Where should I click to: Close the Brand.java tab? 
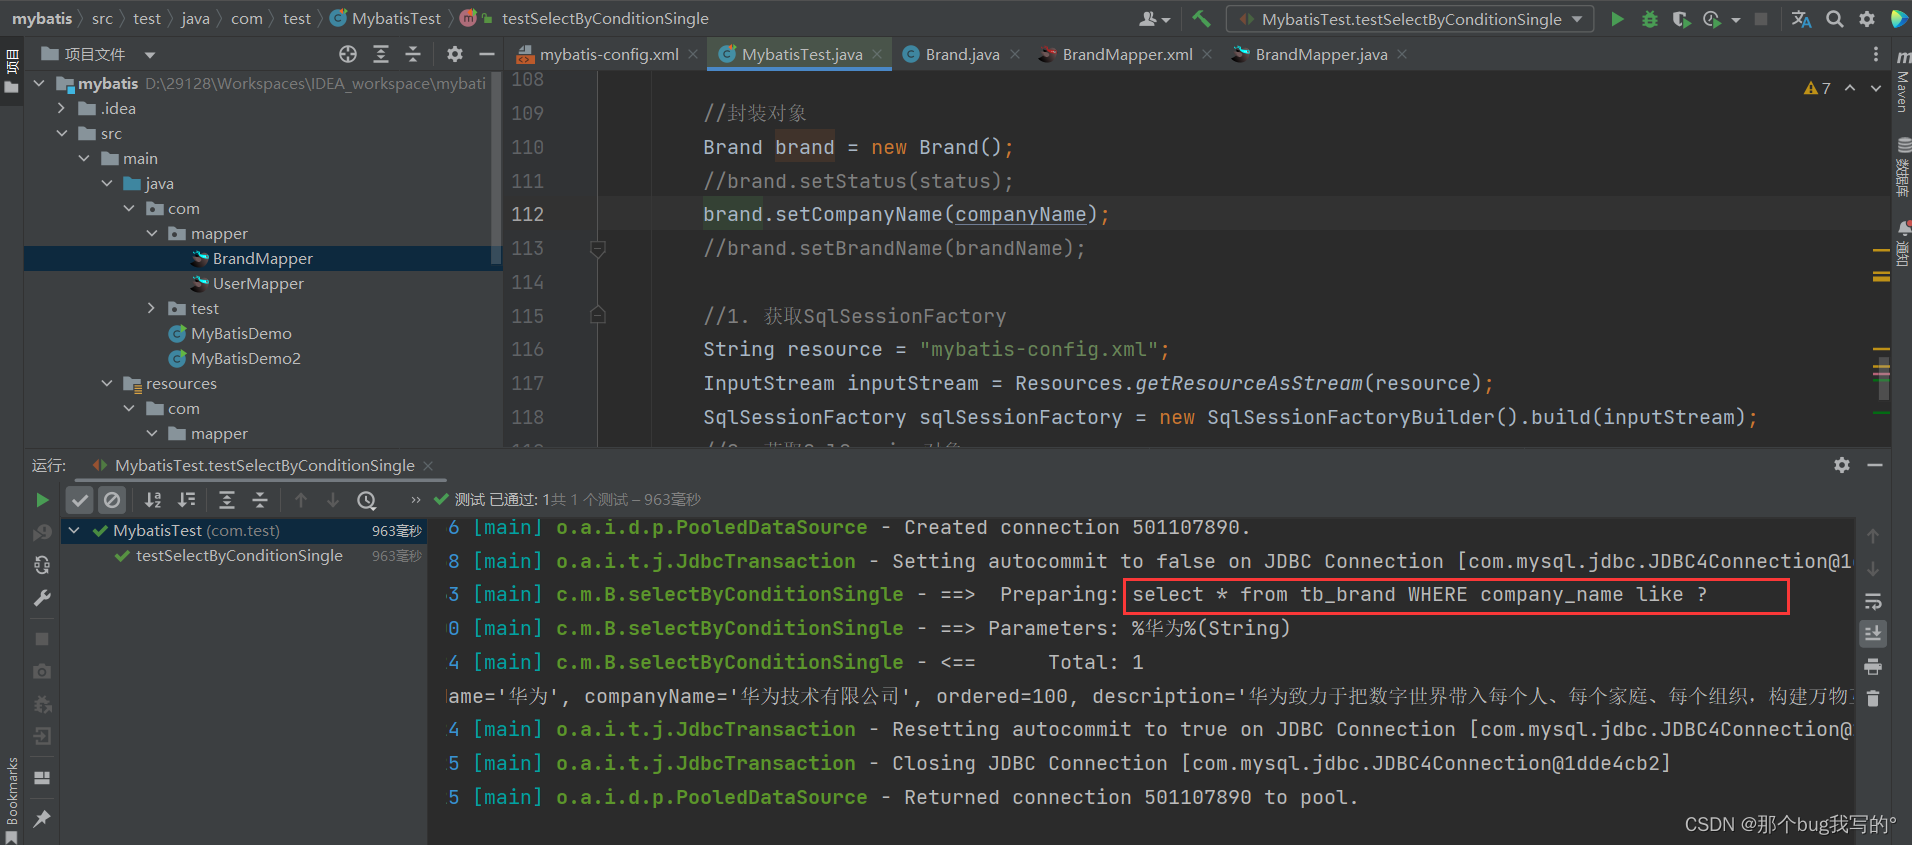(1015, 54)
